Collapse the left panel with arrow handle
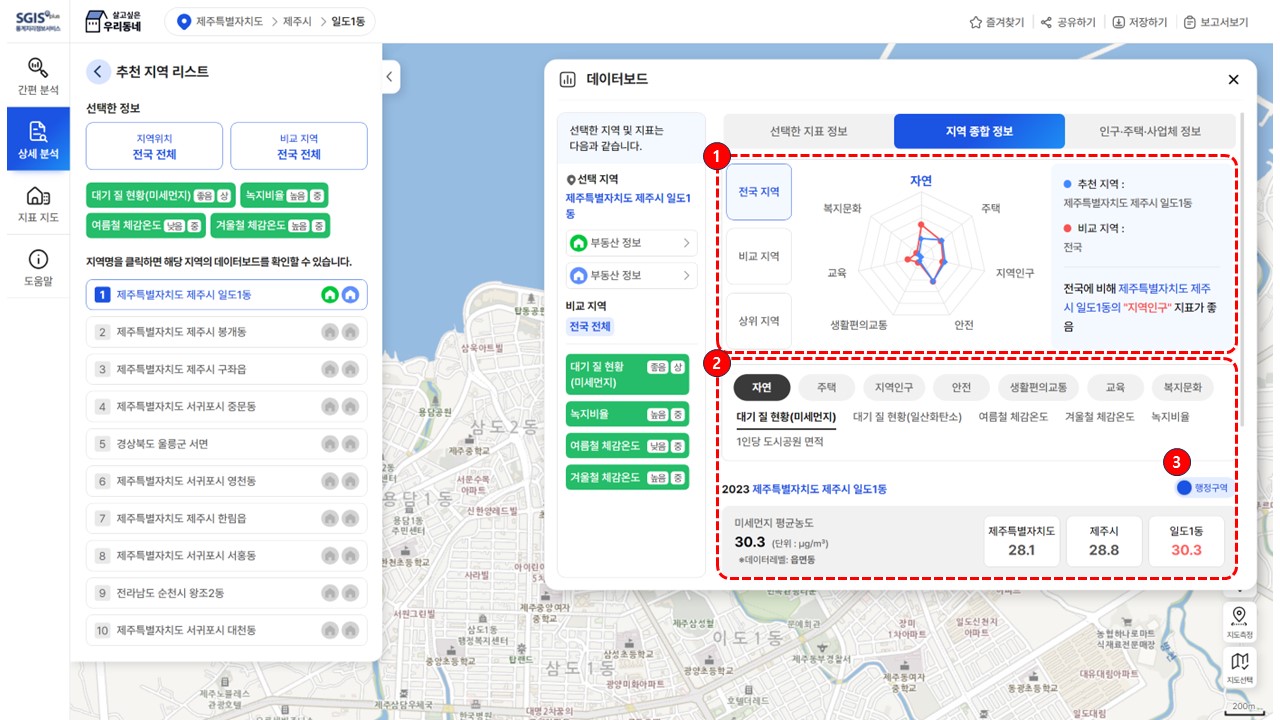This screenshot has height=720, width=1280. pos(390,77)
